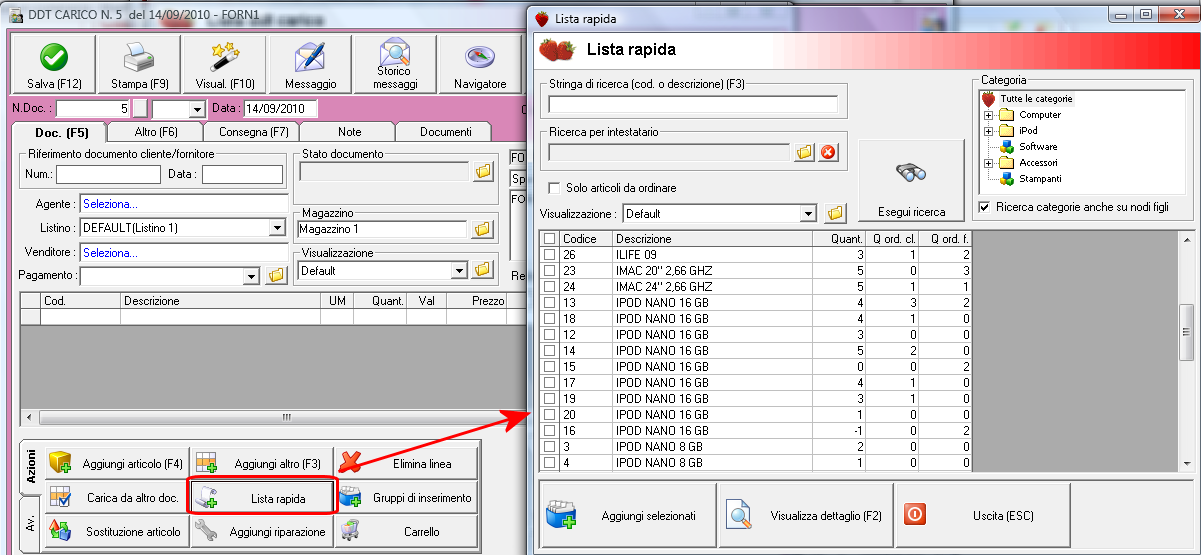The width and height of the screenshot is (1201, 555).
Task: Select the Av. vertical tab
Action: click(x=31, y=521)
